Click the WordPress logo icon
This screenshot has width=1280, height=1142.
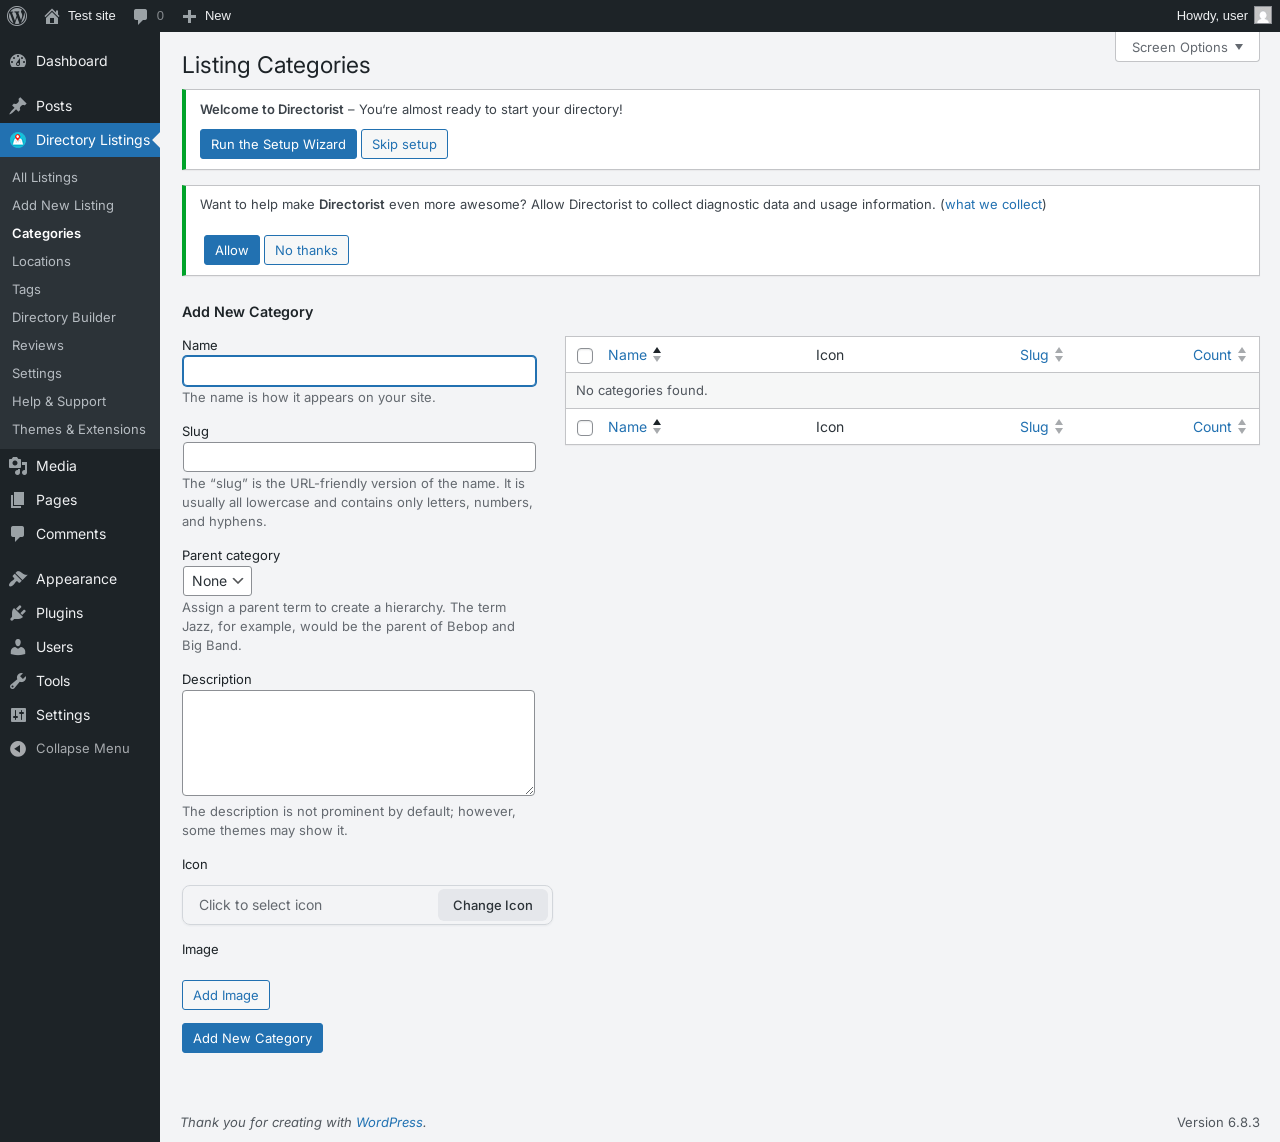point(17,16)
